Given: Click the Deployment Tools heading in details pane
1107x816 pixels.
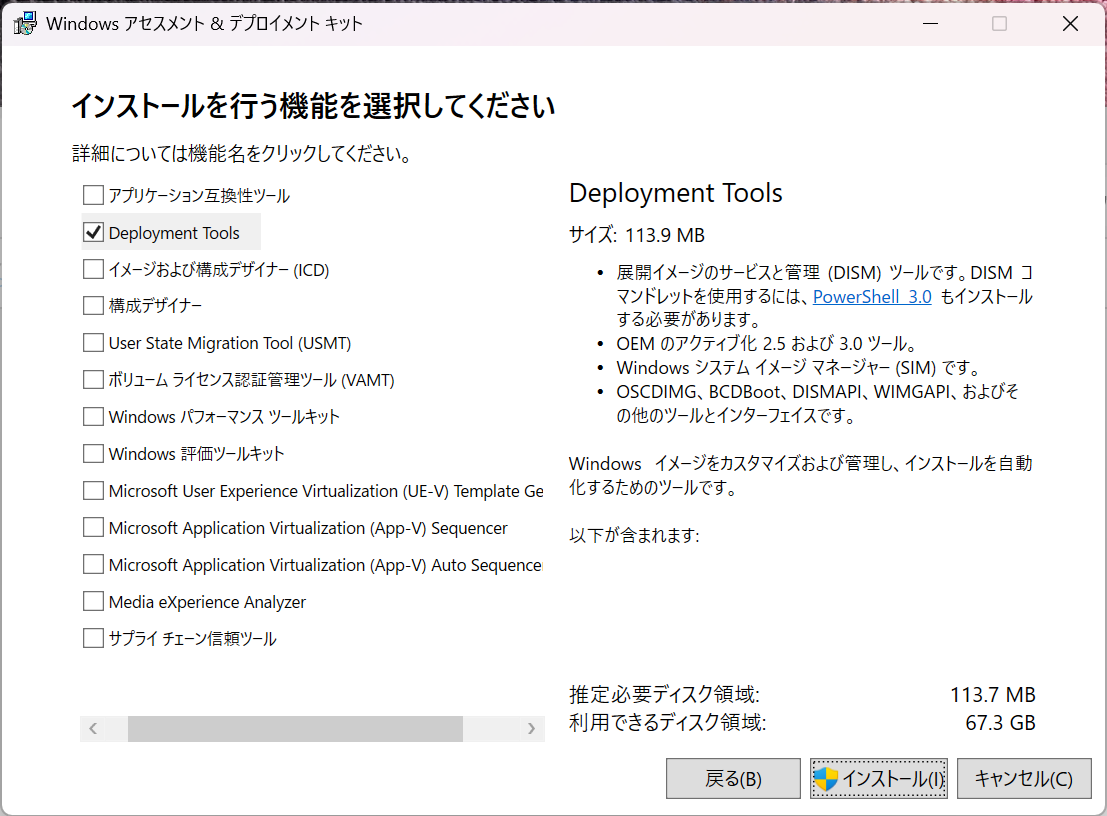Looking at the screenshot, I should point(676,193).
